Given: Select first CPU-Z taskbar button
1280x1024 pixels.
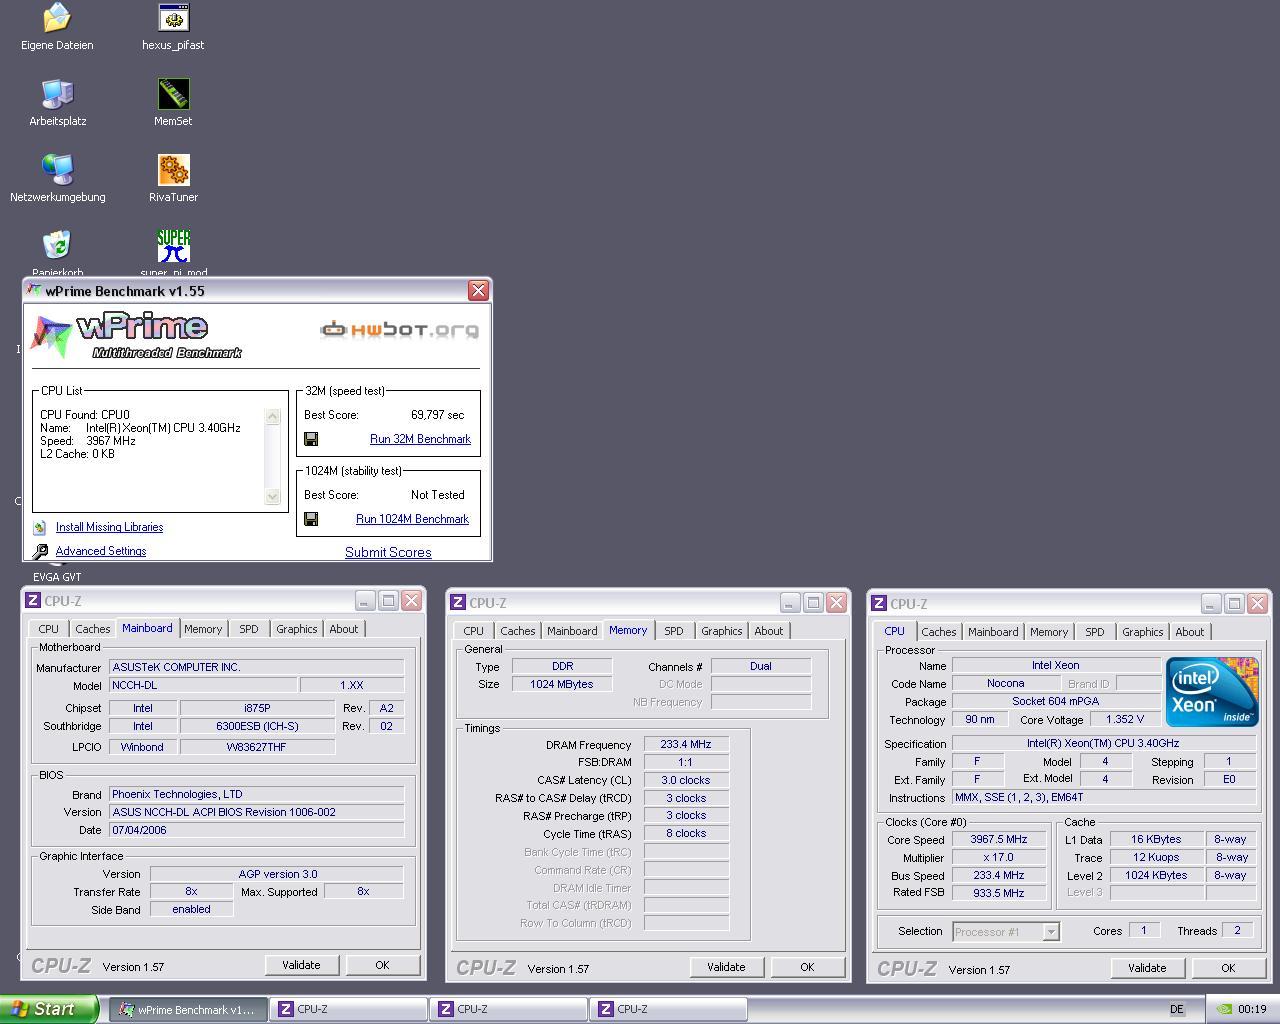Looking at the screenshot, I should pos(349,1009).
